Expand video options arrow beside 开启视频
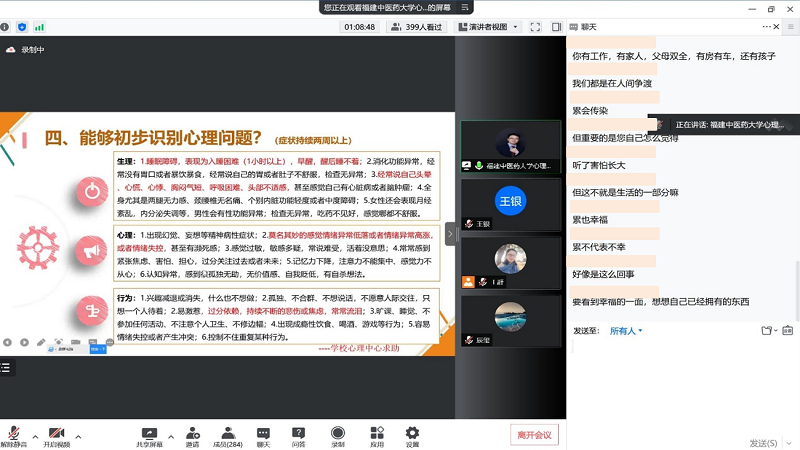The width and height of the screenshot is (800, 450). (x=78, y=437)
